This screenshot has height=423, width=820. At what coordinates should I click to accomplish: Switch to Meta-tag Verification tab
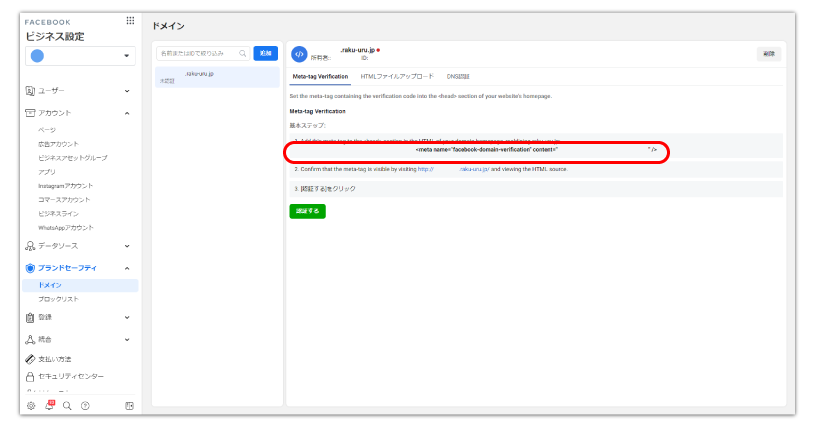click(x=320, y=77)
